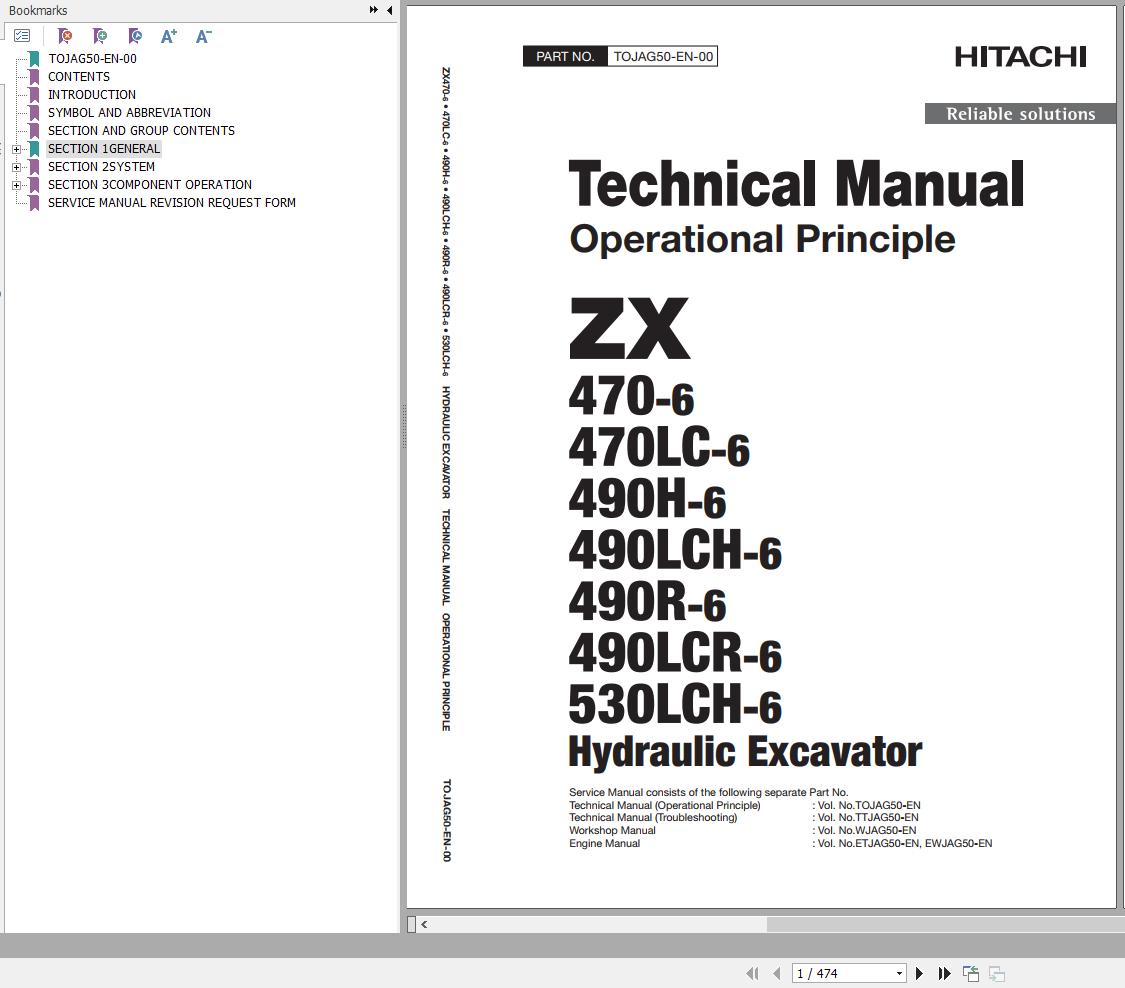This screenshot has height=988, width=1125.
Task: Click the splitter handle between panels
Action: pos(404,427)
